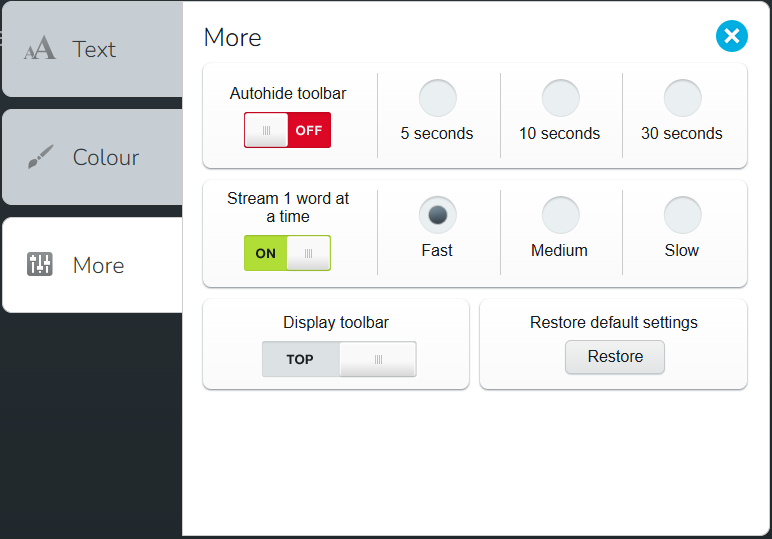Select the 5 seconds autohide option

438,98
